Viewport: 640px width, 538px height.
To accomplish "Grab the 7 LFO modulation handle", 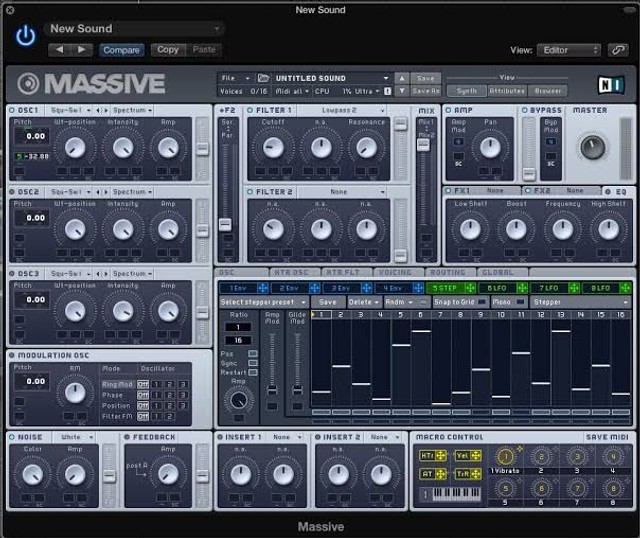I will point(574,288).
